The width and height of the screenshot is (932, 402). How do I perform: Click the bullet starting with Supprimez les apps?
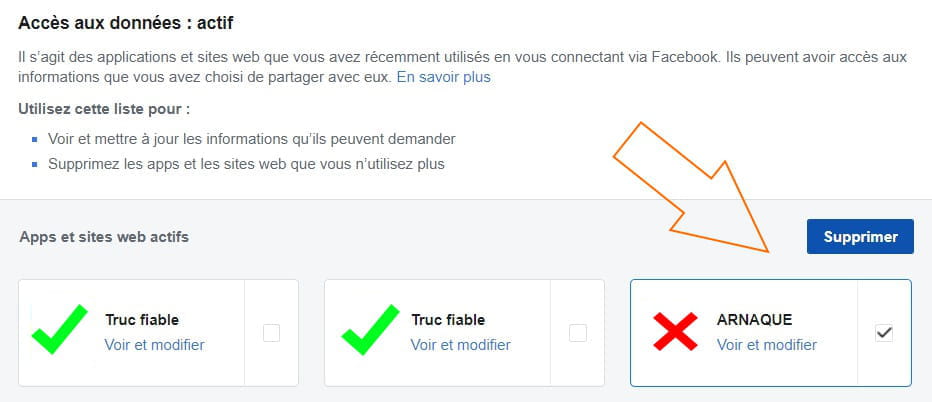coord(246,164)
